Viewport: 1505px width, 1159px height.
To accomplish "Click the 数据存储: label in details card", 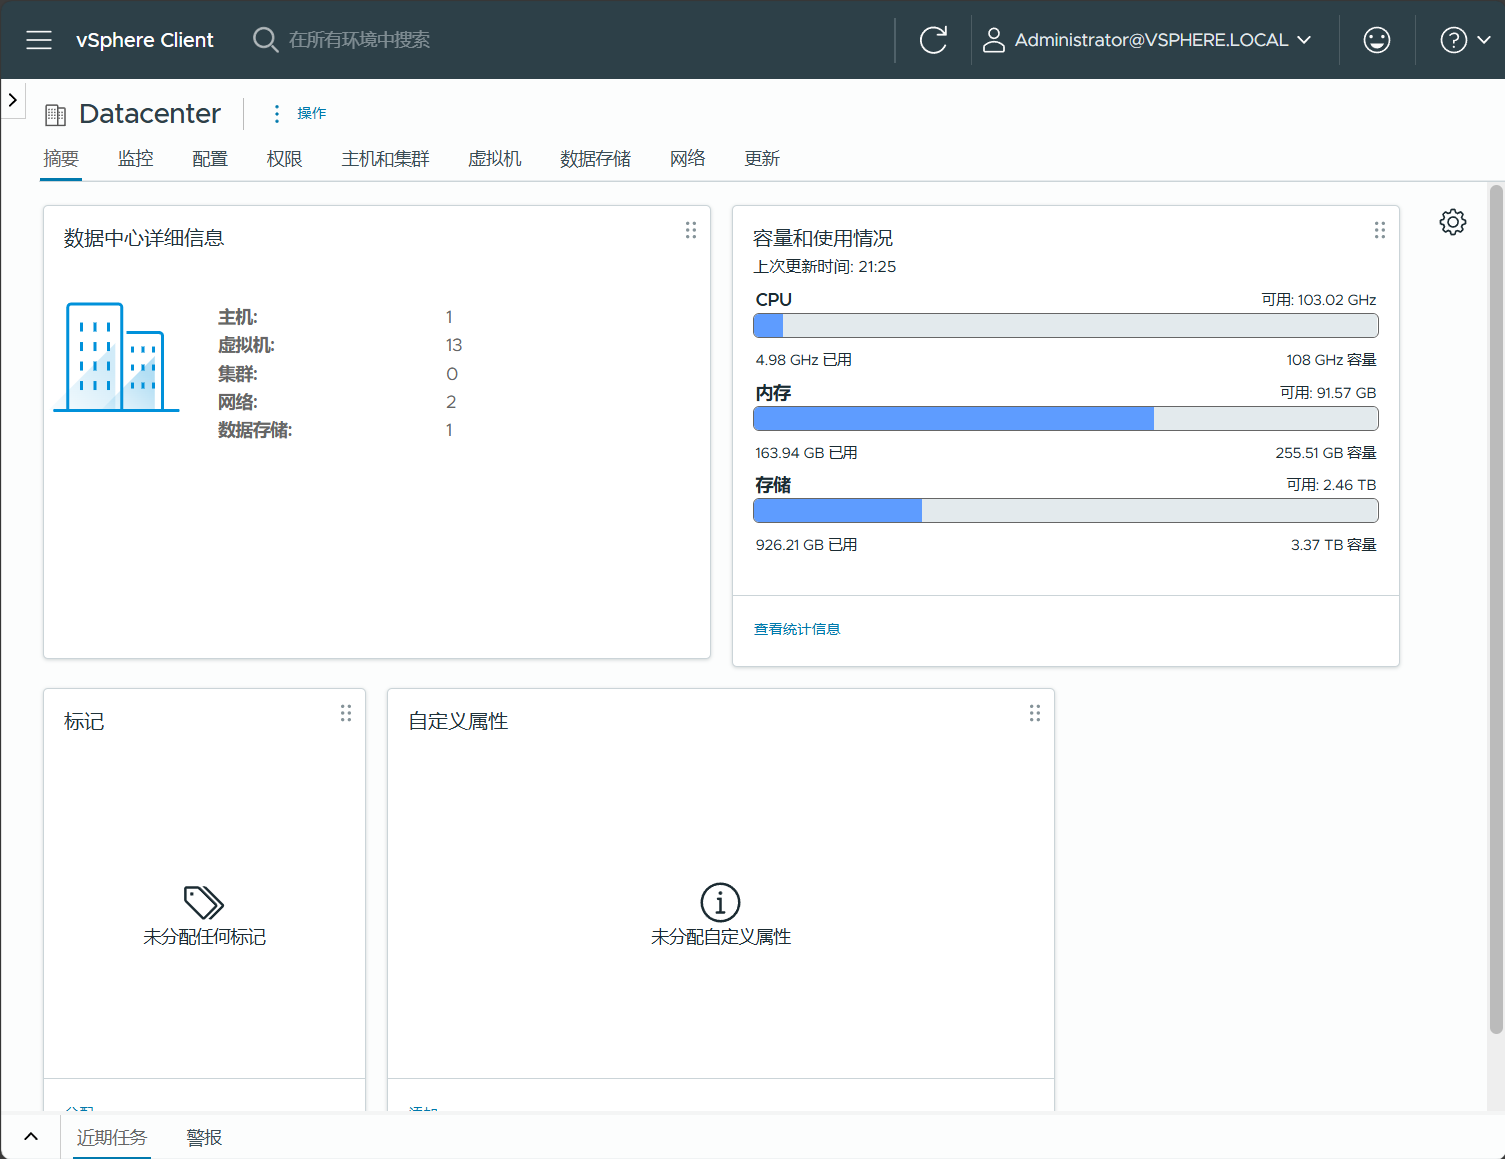I will pos(255,430).
